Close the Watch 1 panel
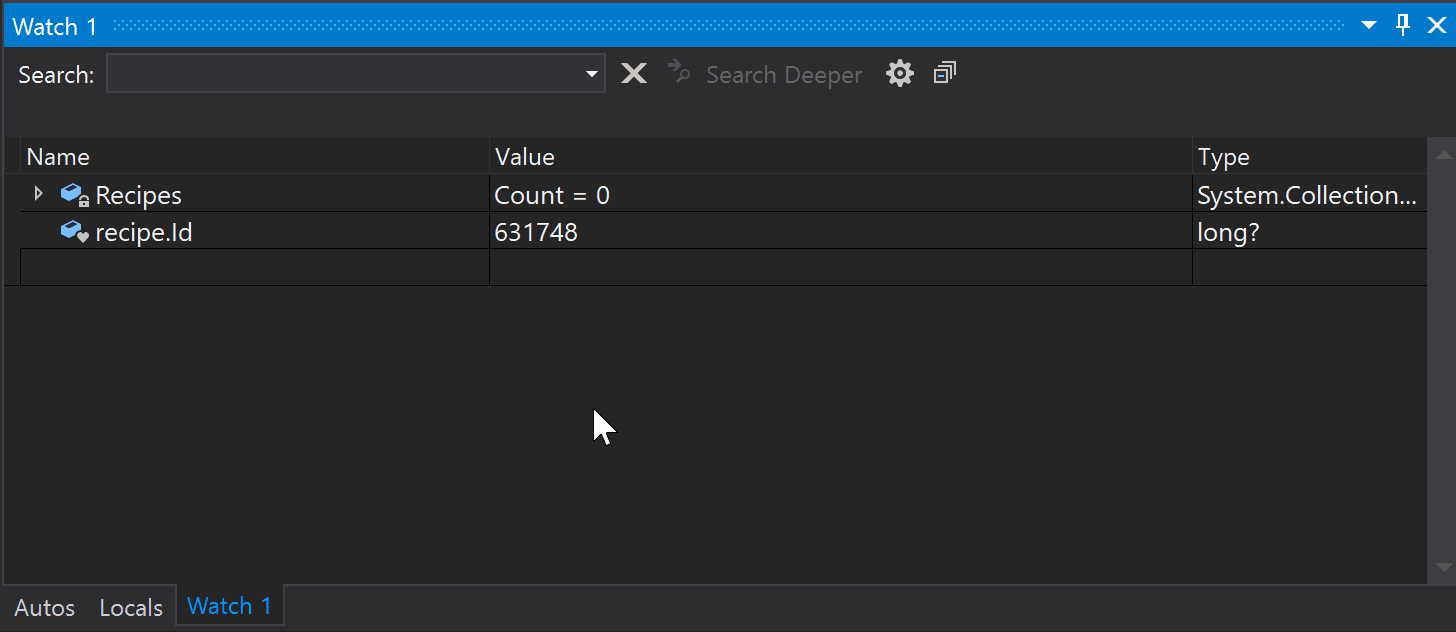The width and height of the screenshot is (1456, 632). click(x=1436, y=25)
